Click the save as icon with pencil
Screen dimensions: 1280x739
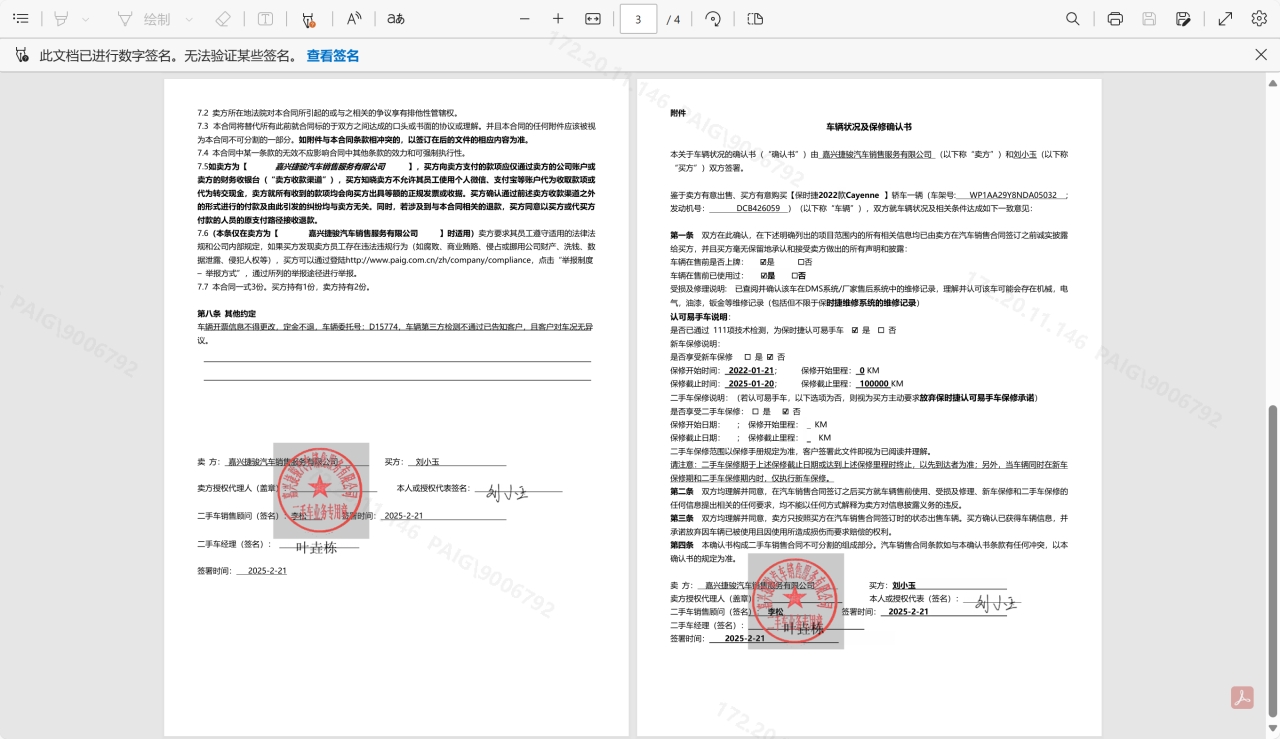(1184, 19)
